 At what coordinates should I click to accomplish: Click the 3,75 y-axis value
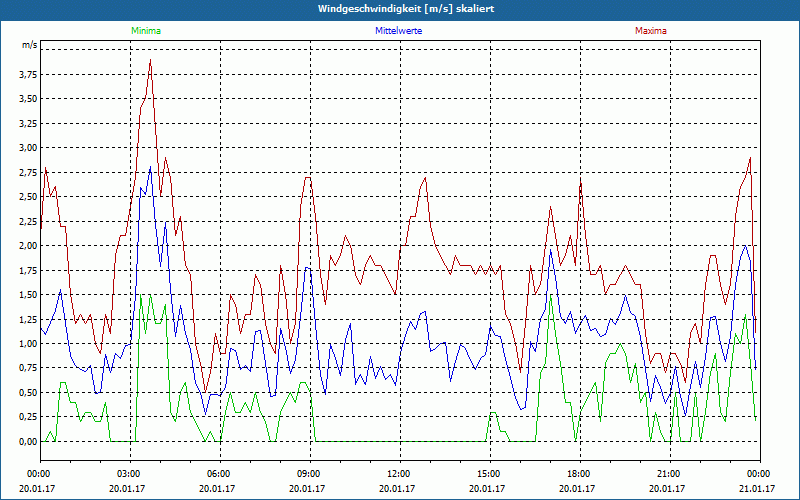pos(28,74)
